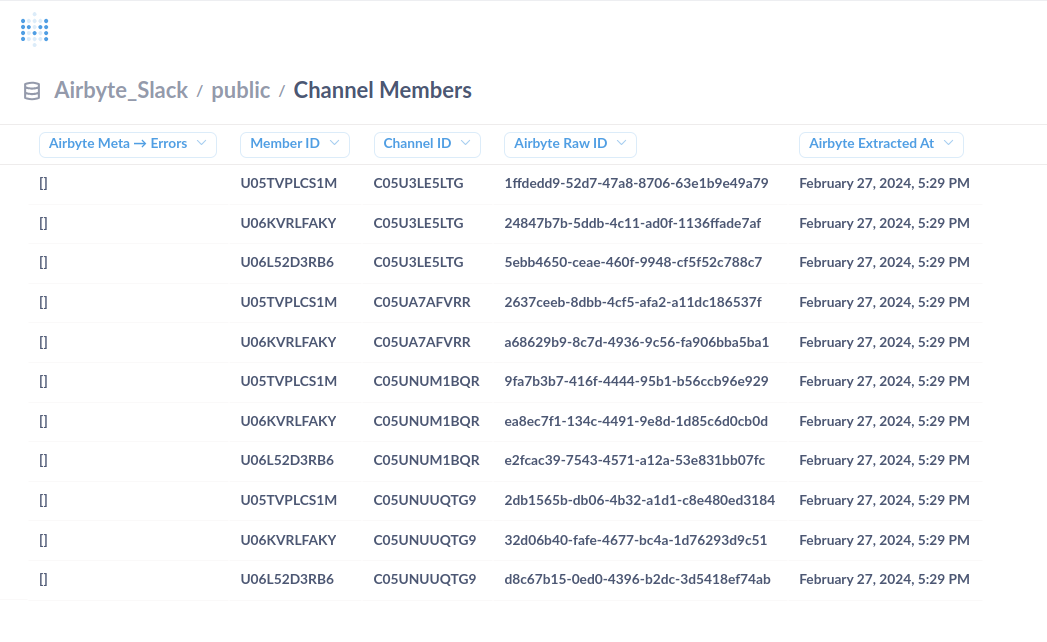The height and width of the screenshot is (642, 1047).
Task: Click Member ID in the d8c67b15 row
Action: (286, 579)
